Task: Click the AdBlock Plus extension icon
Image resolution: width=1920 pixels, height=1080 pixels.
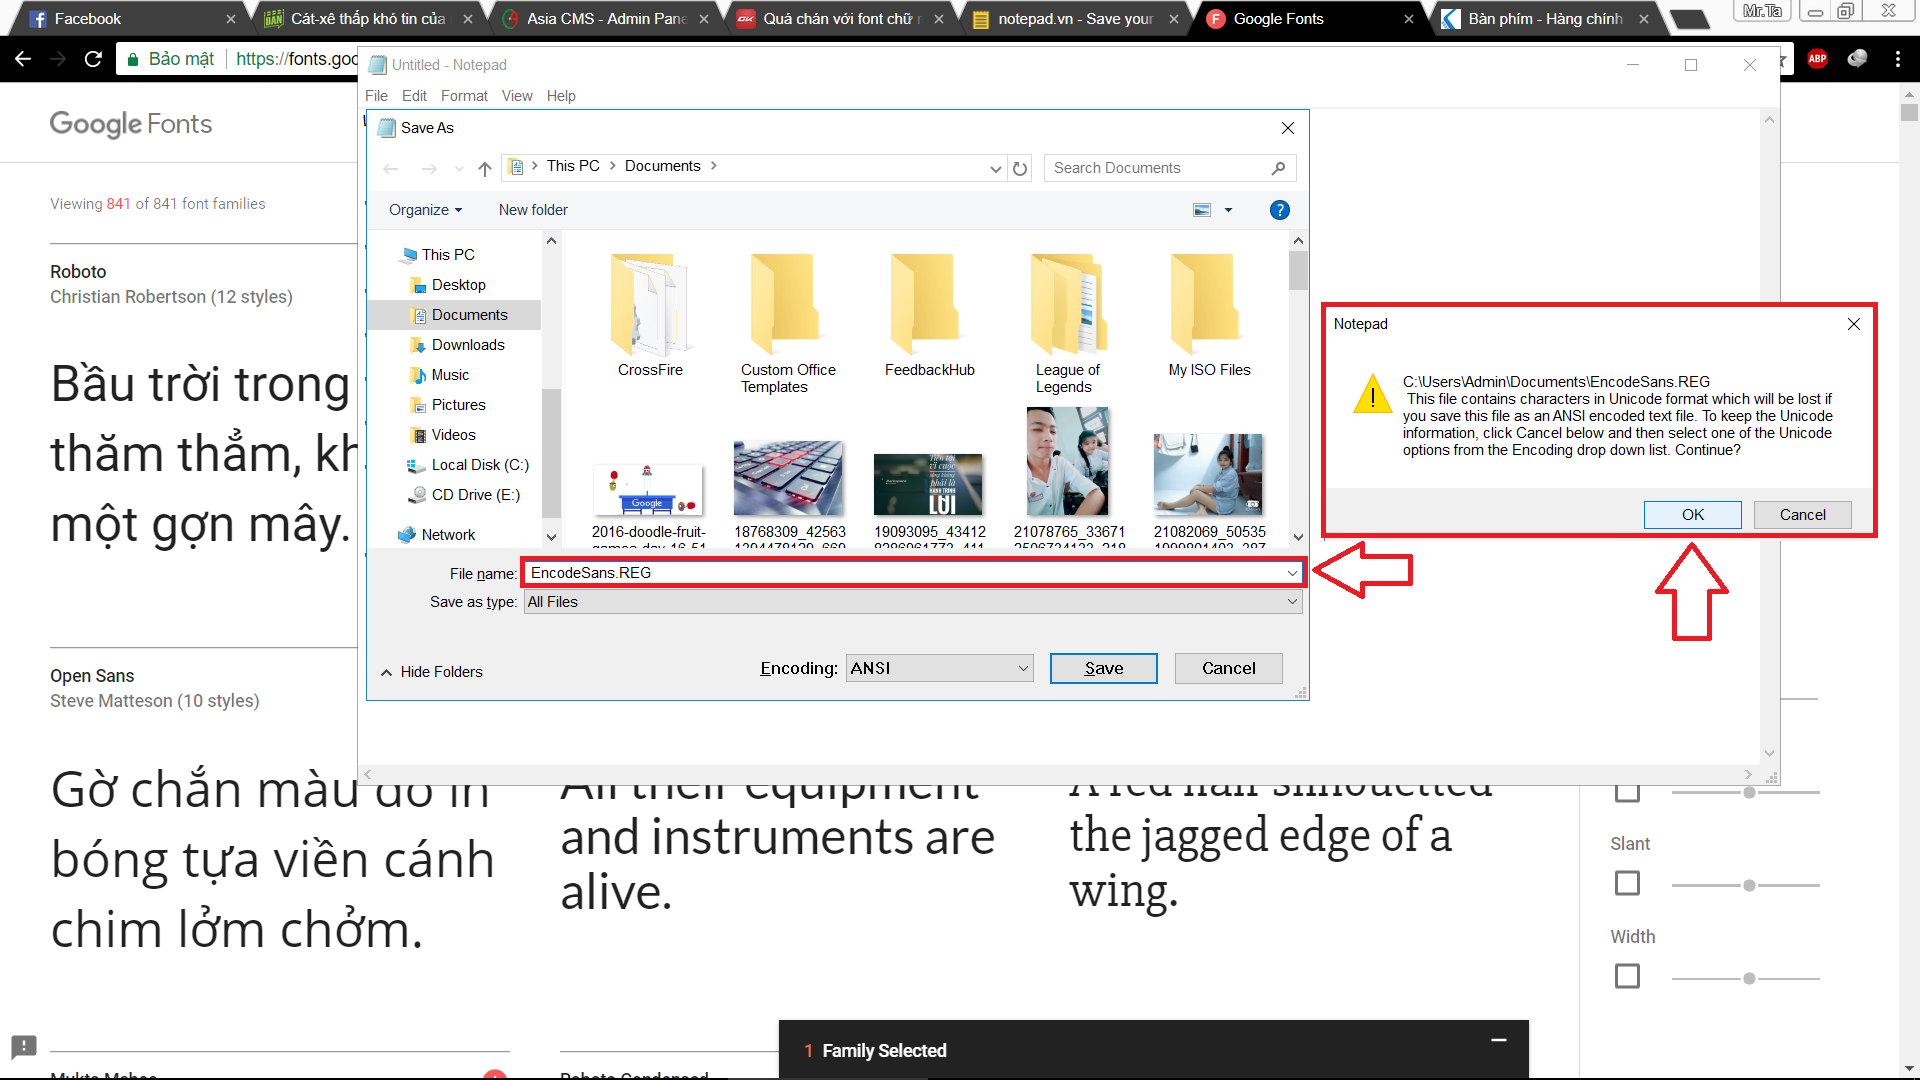Action: [1817, 59]
